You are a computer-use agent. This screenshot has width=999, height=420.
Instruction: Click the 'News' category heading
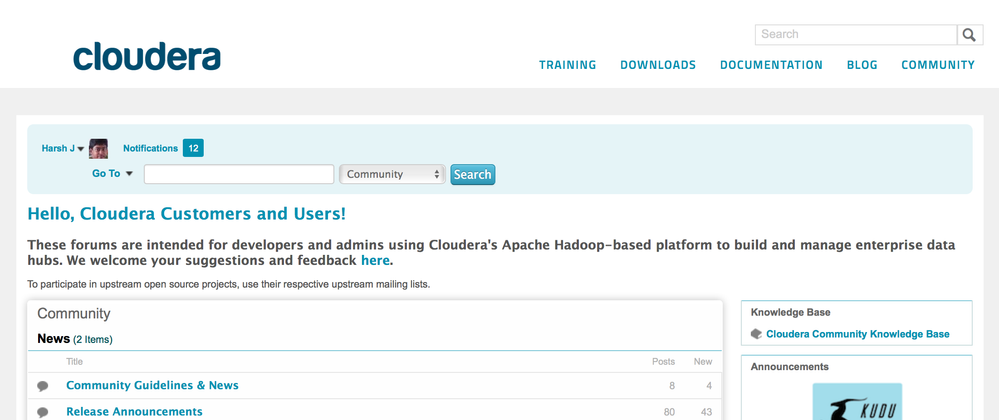pyautogui.click(x=54, y=339)
